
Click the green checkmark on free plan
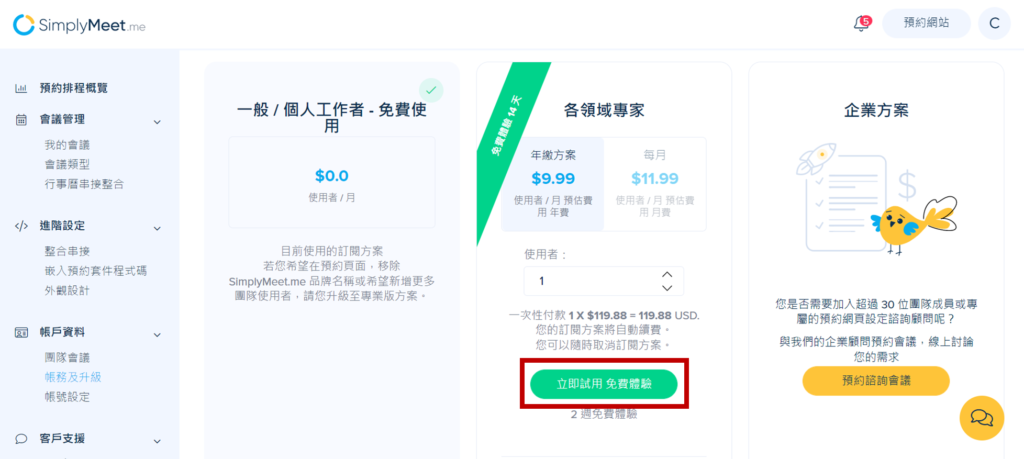pos(431,90)
